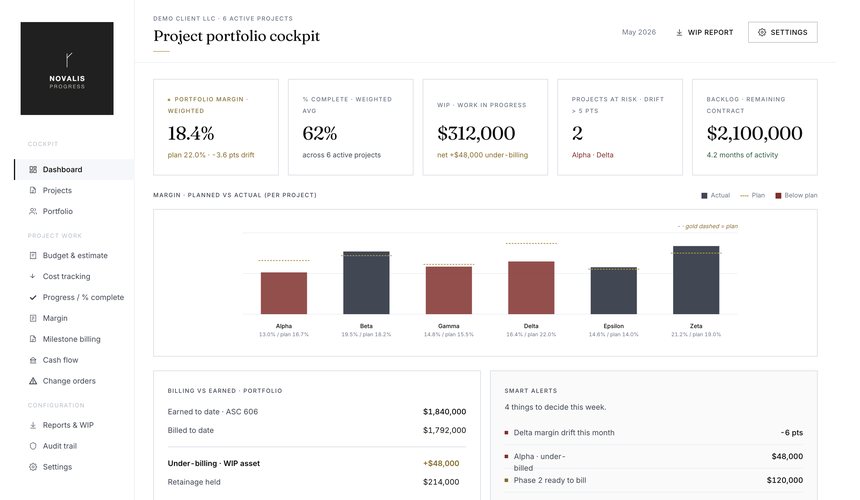860x500 pixels.
Task: Click the Settings button in header
Action: click(x=783, y=32)
